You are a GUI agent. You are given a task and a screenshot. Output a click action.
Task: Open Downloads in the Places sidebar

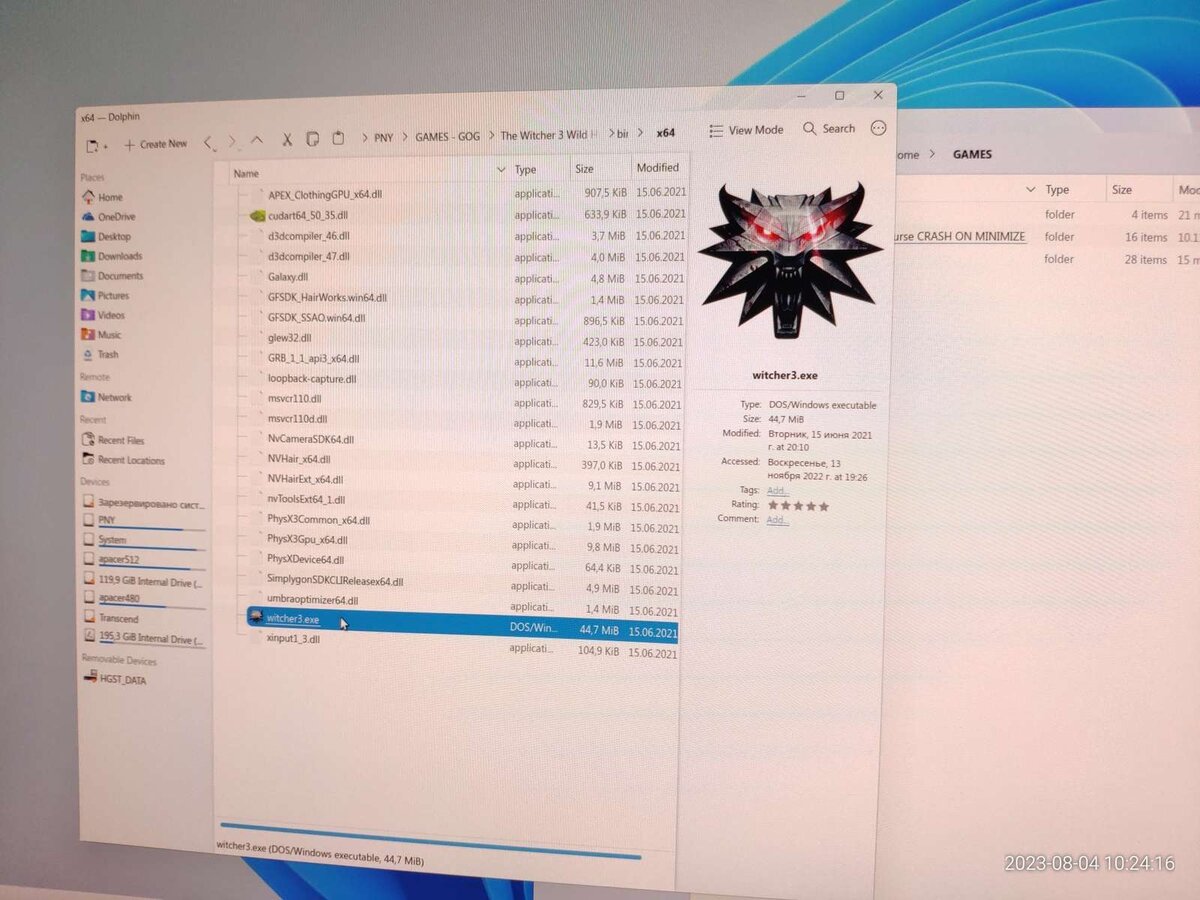pyautogui.click(x=112, y=256)
